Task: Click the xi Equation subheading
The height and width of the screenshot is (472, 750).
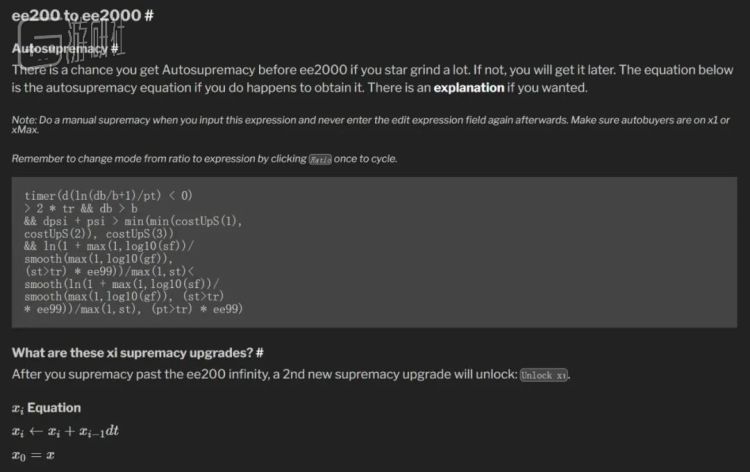Action: coord(46,408)
